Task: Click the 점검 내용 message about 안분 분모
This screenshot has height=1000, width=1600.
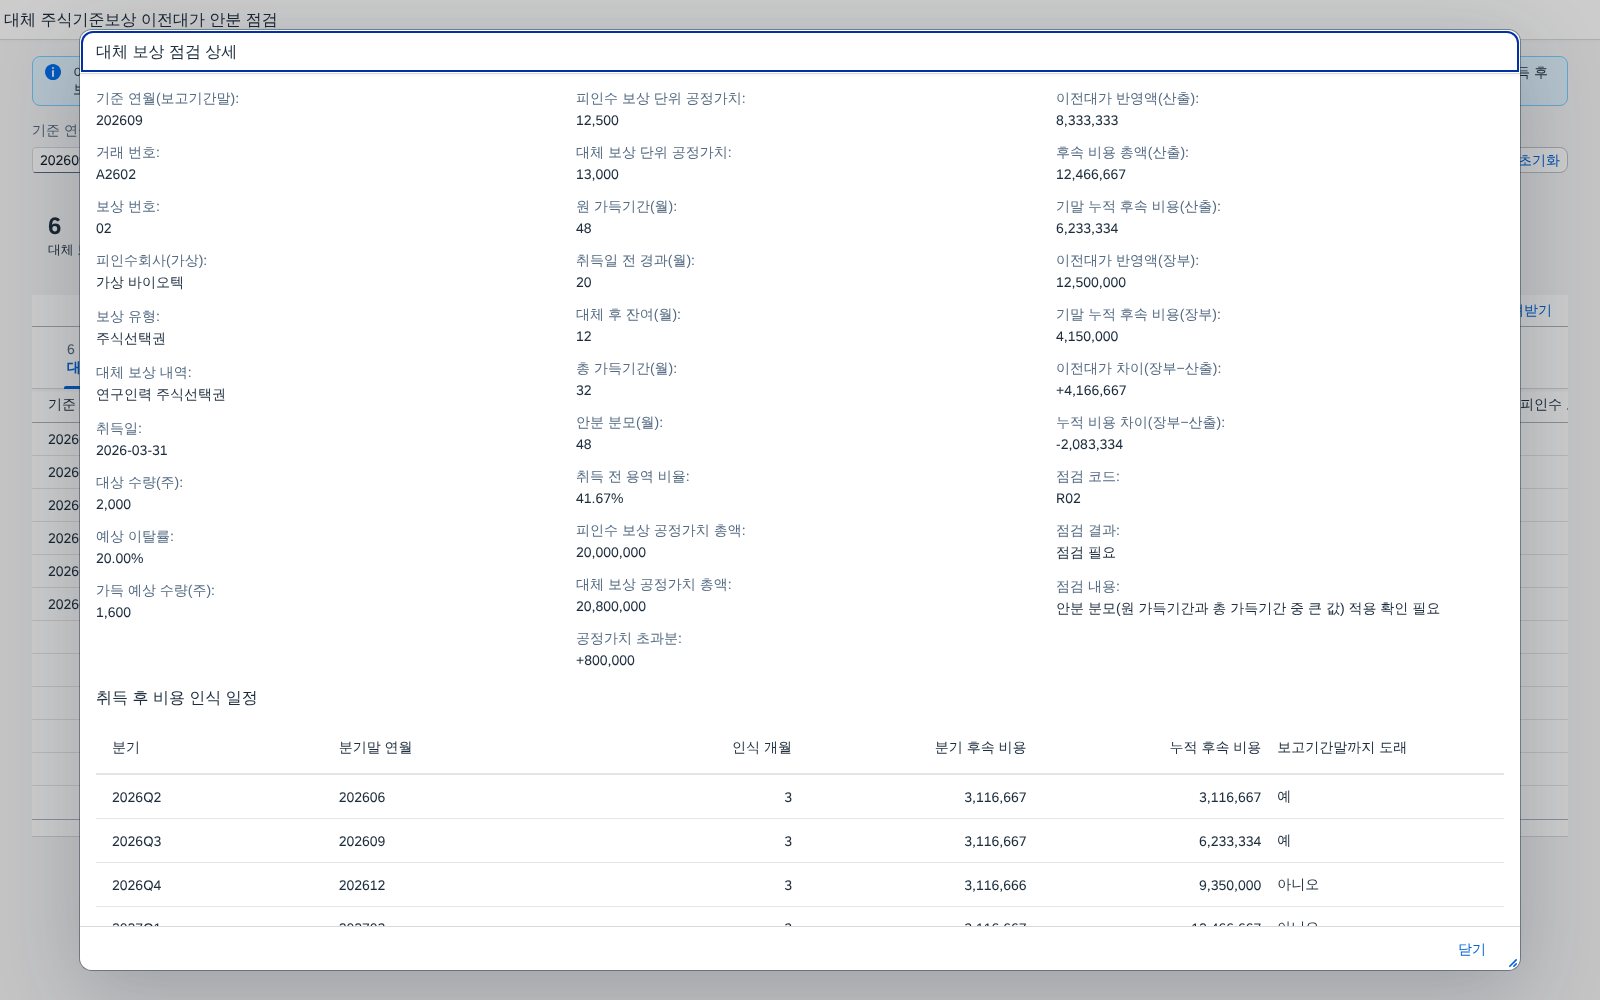Action: 1248,608
